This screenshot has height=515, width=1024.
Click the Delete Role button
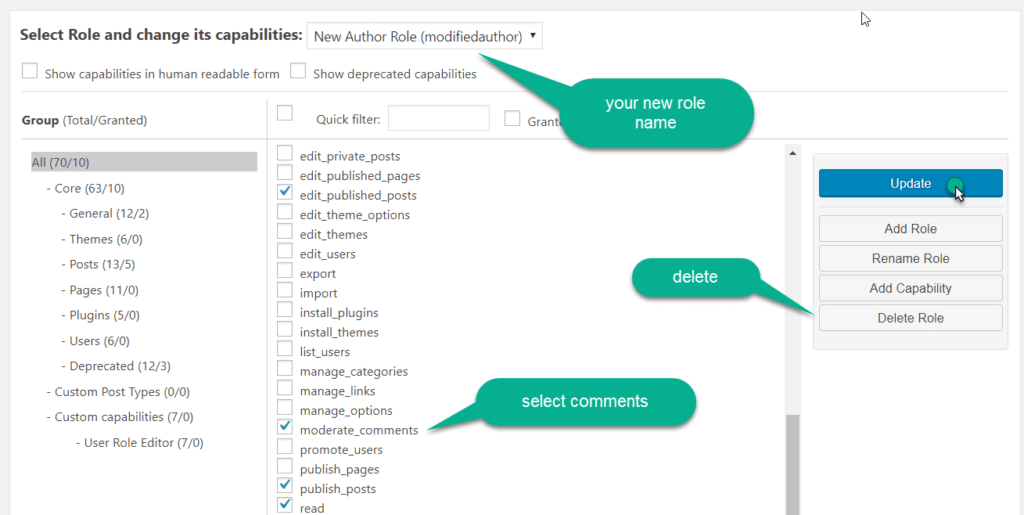pos(910,318)
